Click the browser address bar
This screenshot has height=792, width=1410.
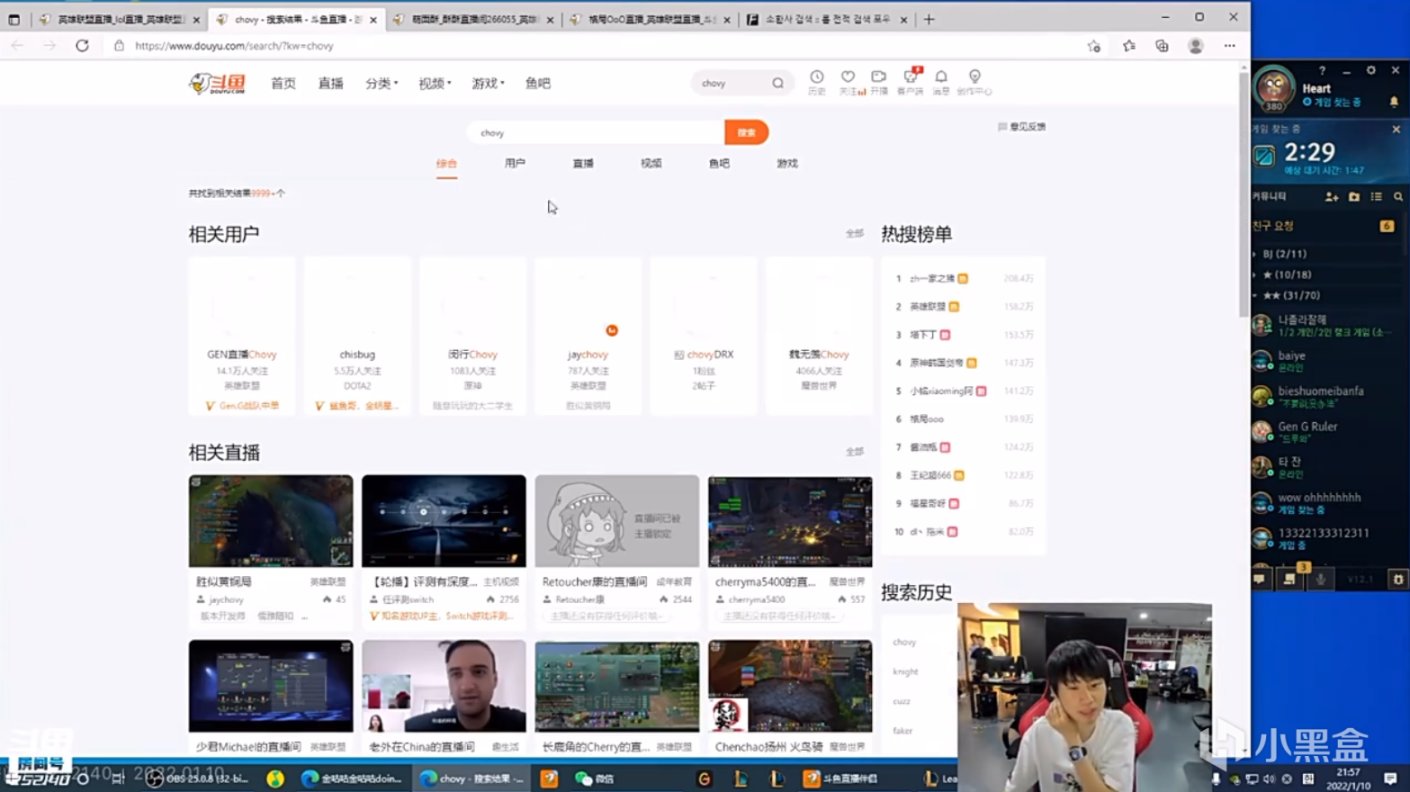tap(600, 45)
